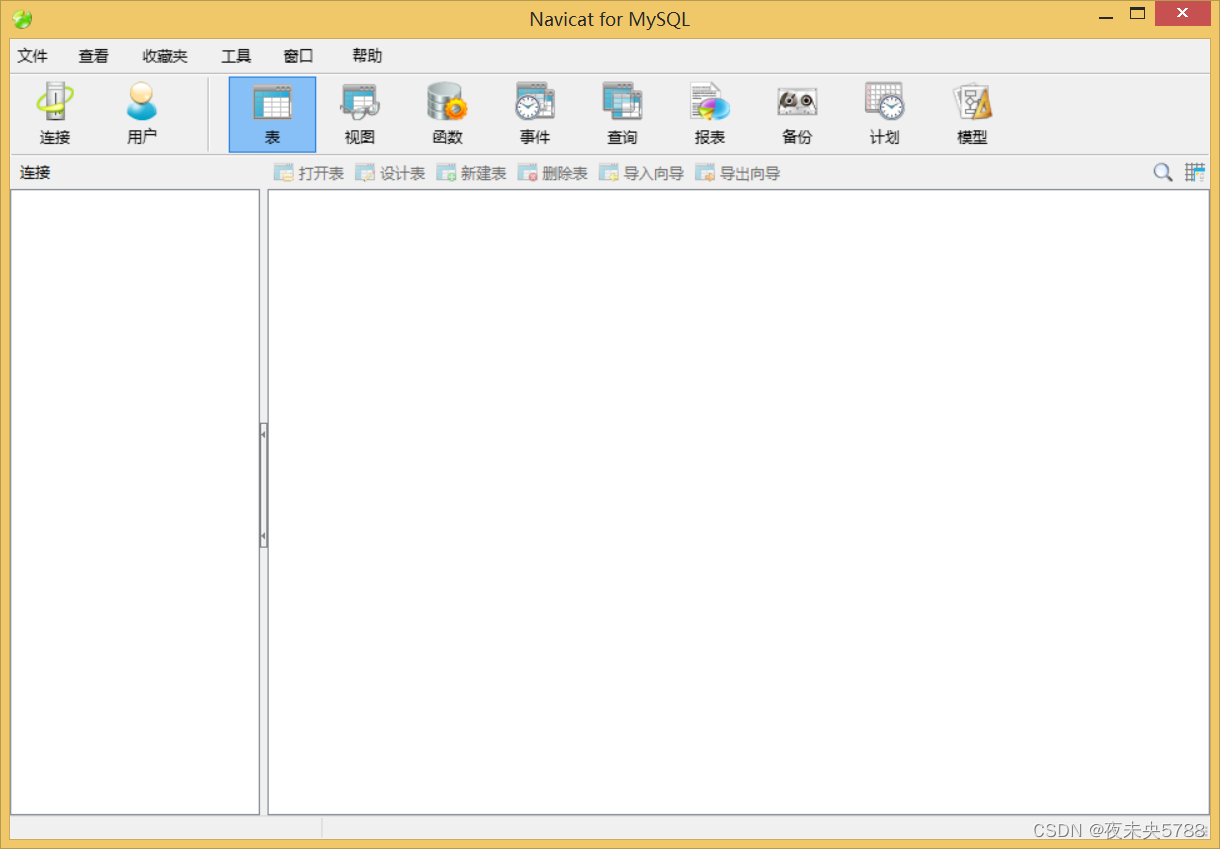1220x849 pixels.
Task: Click inside the empty table objects pane
Action: [x=738, y=502]
